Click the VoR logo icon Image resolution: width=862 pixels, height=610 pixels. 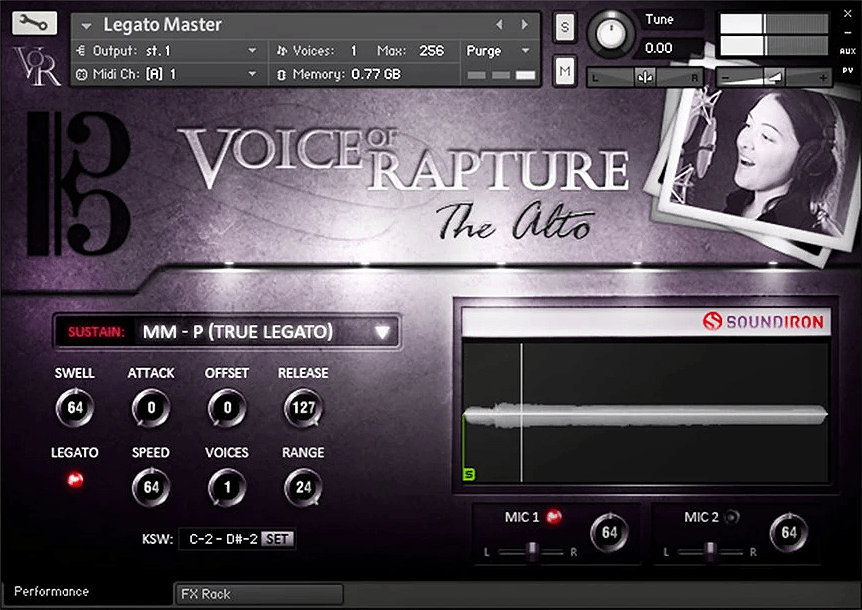pyautogui.click(x=36, y=66)
